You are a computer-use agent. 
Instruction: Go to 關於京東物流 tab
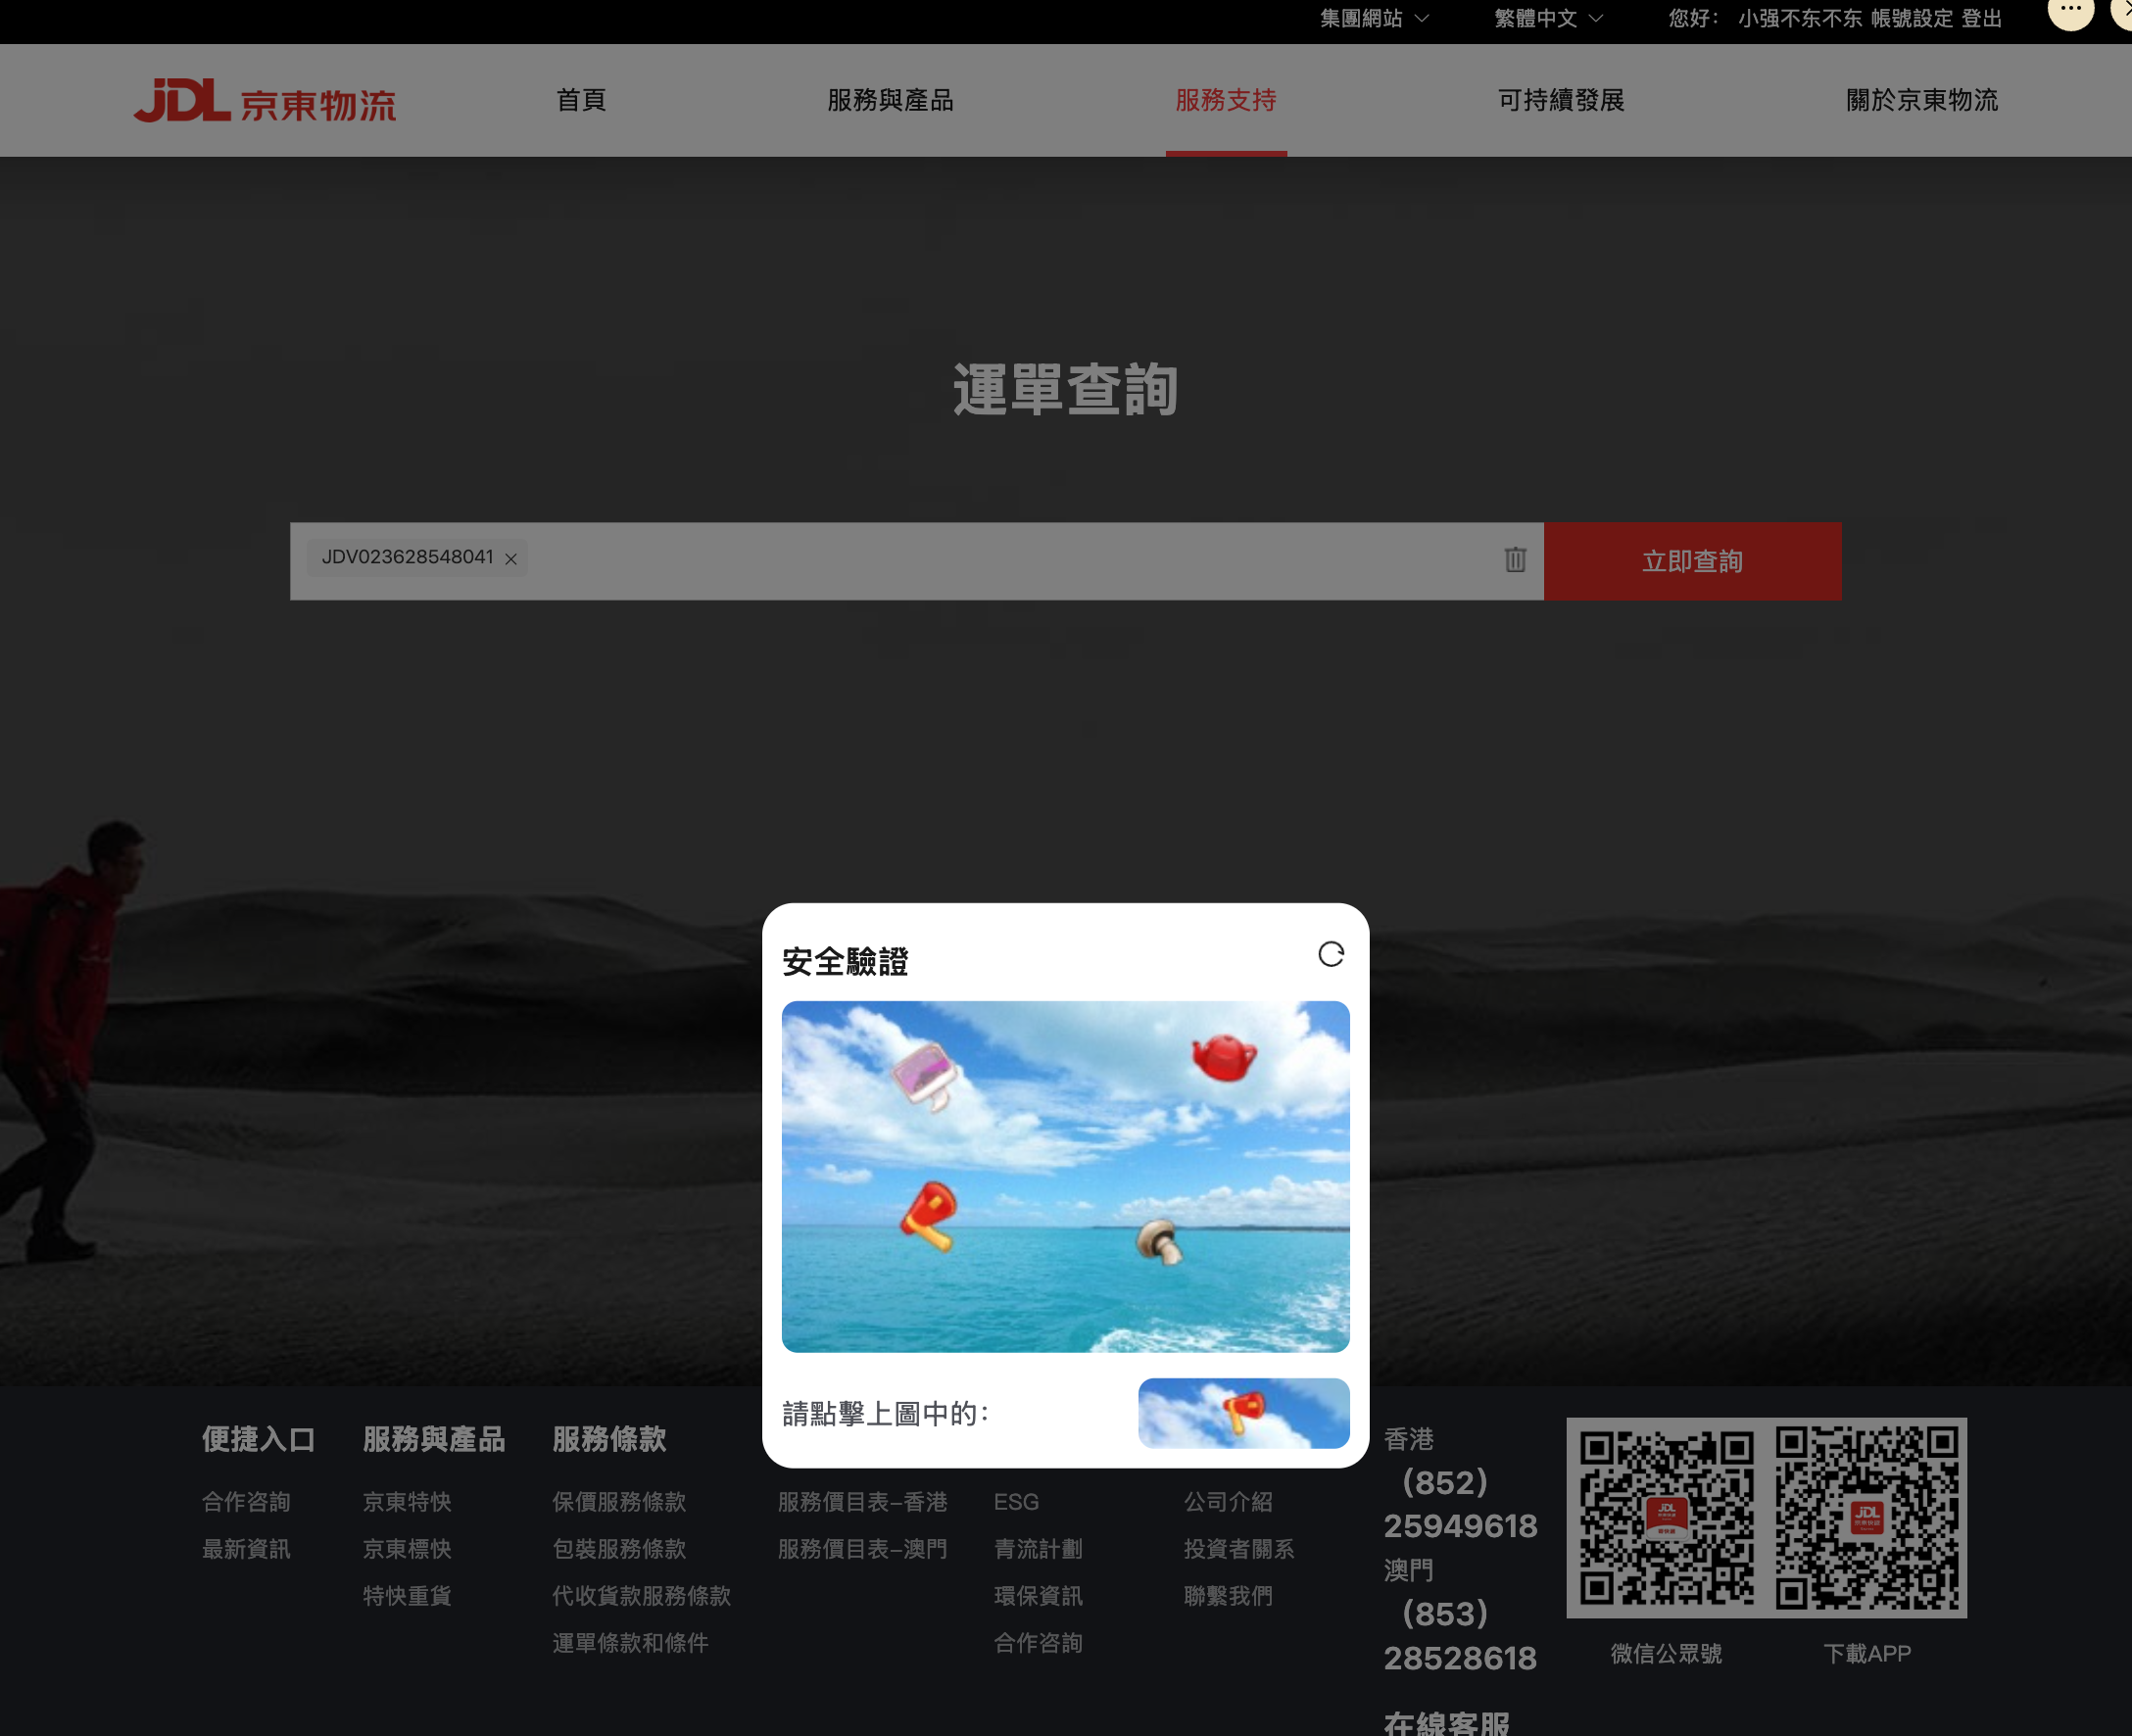[x=1921, y=100]
